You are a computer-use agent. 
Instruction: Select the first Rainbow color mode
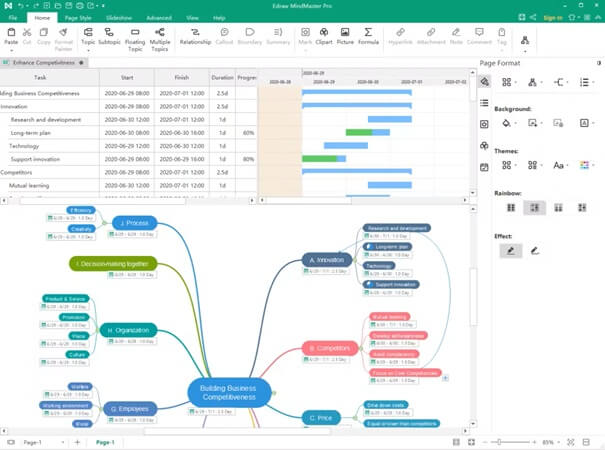coord(511,208)
